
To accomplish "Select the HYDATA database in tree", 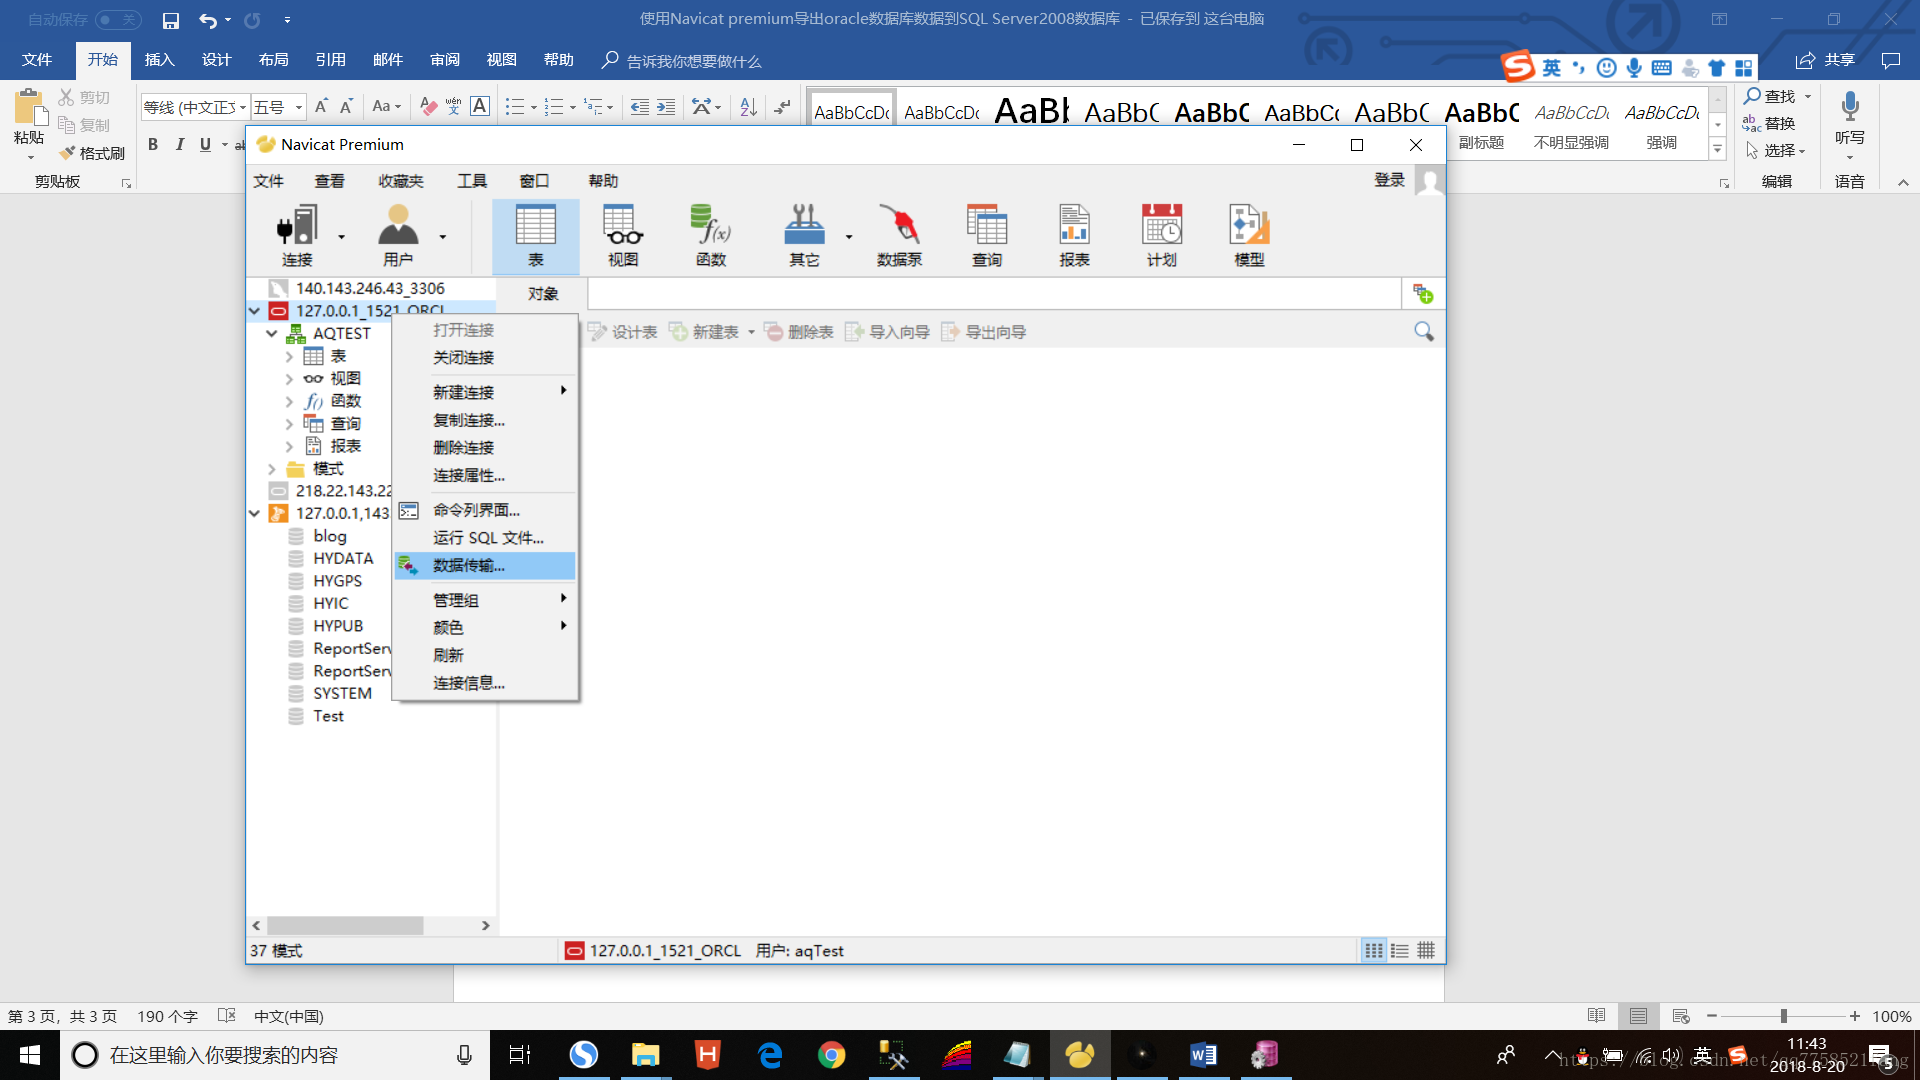I will coord(342,558).
